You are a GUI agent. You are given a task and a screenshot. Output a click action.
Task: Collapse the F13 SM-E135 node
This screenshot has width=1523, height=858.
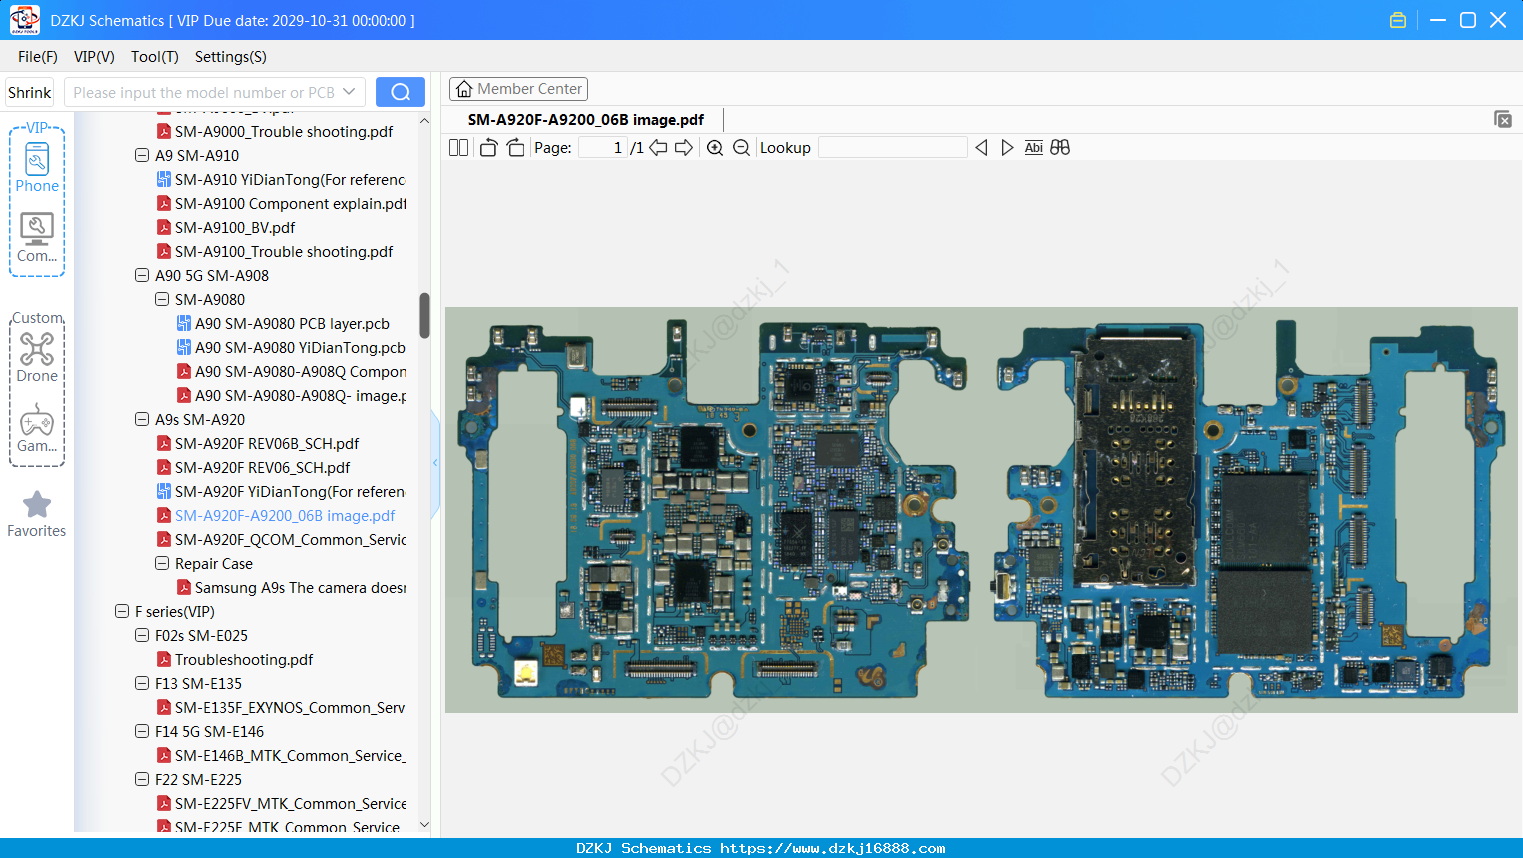point(142,684)
